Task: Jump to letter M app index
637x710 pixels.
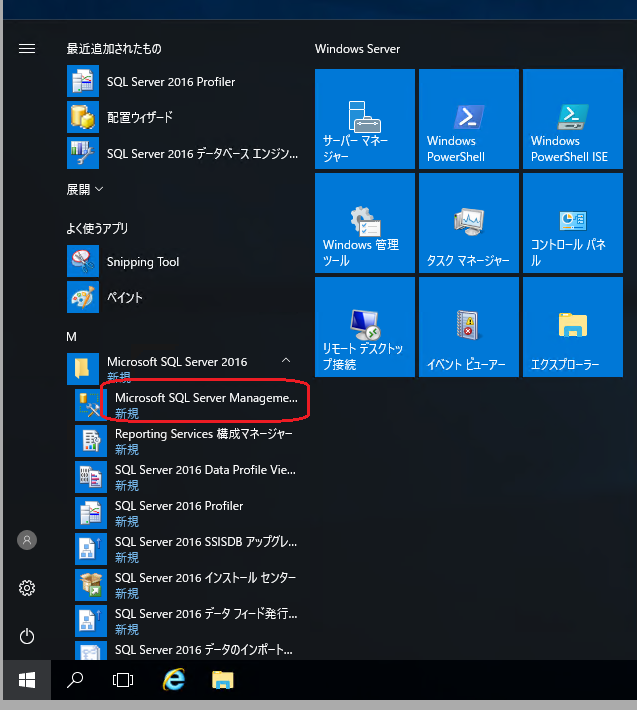Action: pyautogui.click(x=72, y=336)
